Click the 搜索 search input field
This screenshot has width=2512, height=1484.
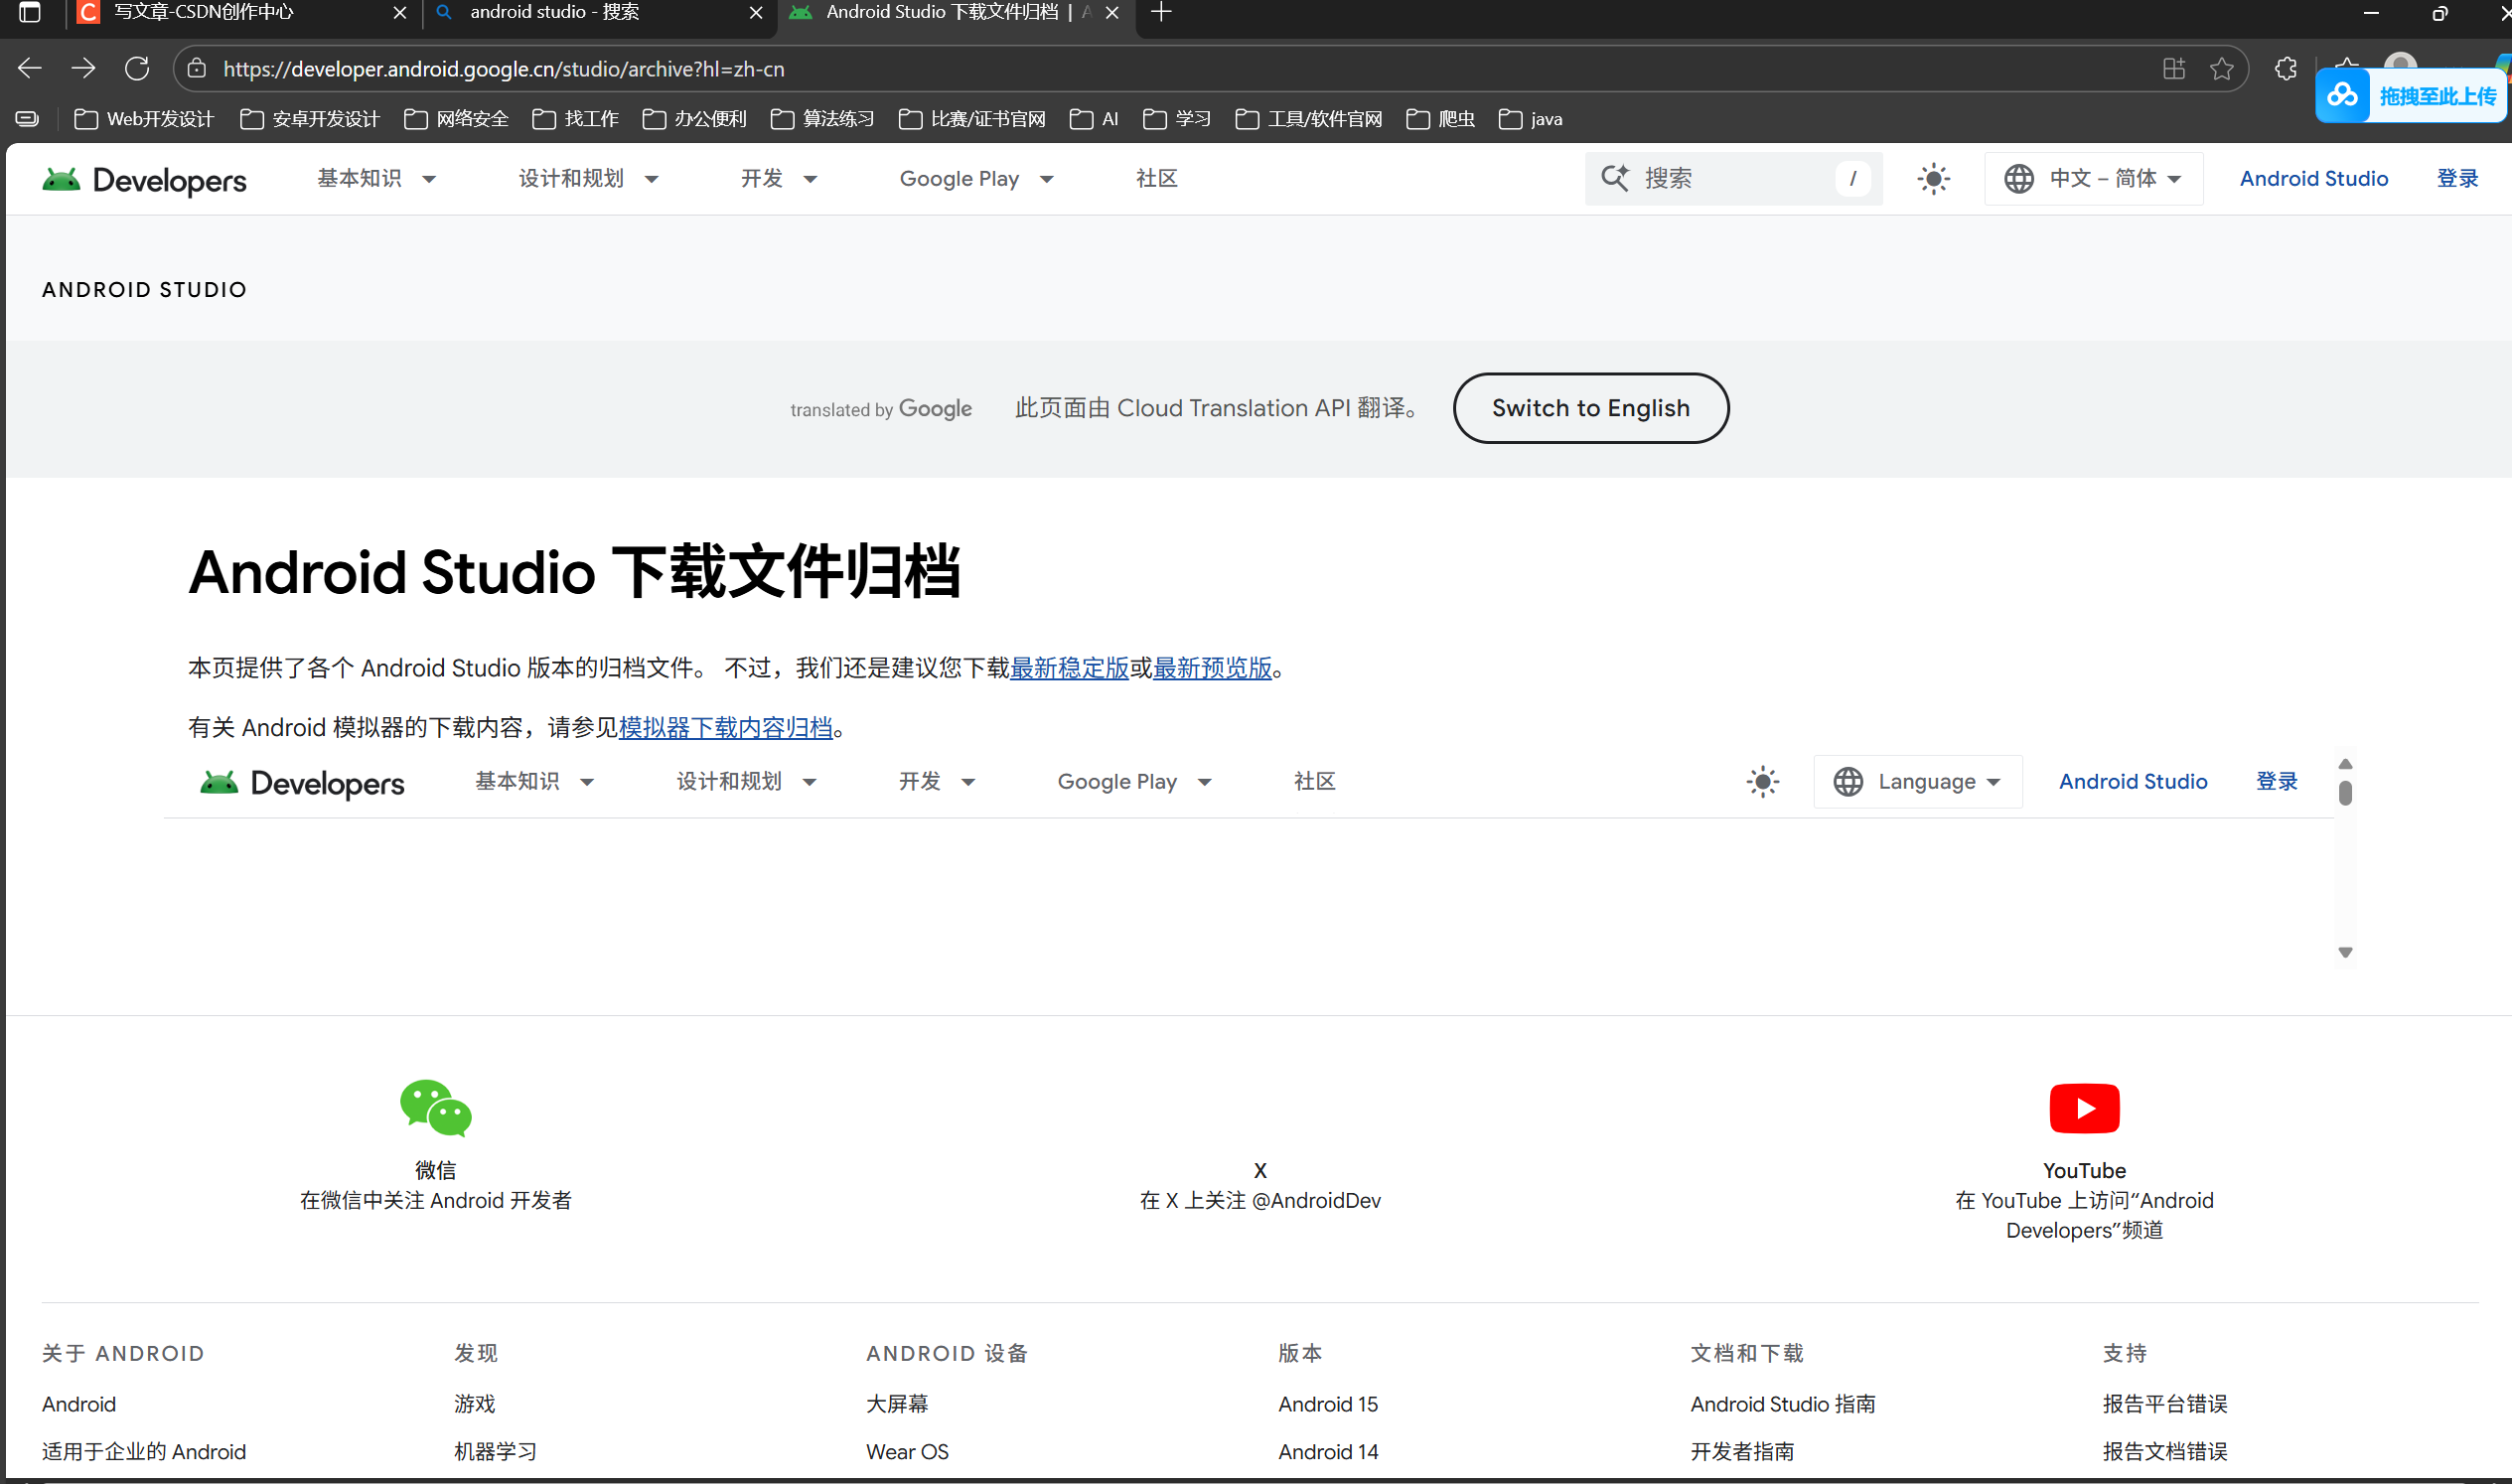click(x=1733, y=179)
